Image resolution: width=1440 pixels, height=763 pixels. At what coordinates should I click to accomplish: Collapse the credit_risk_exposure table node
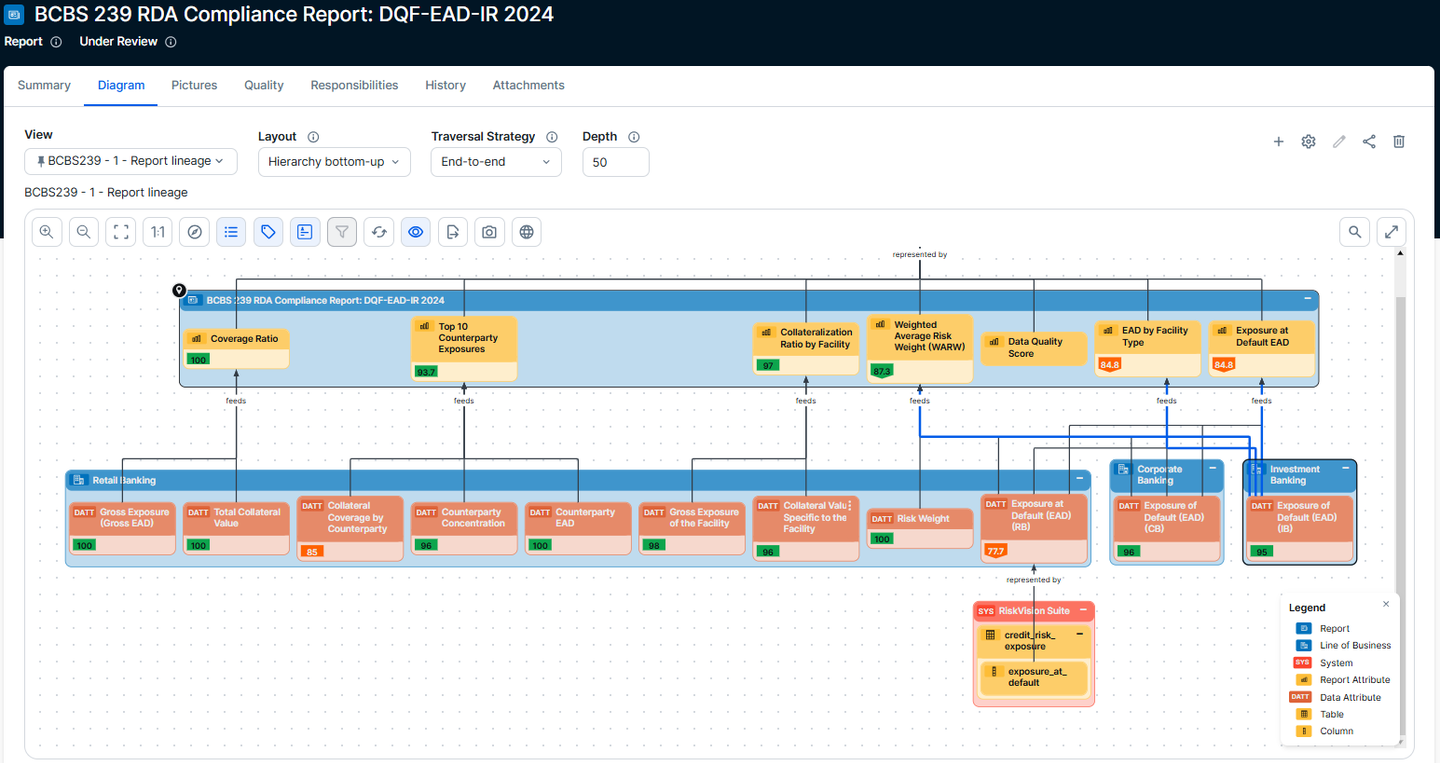point(1080,635)
